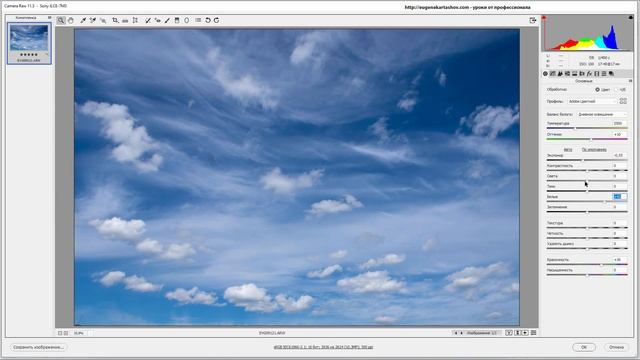The image size is (640, 360).
Task: Select the Color Sampler tool
Action: click(93, 20)
